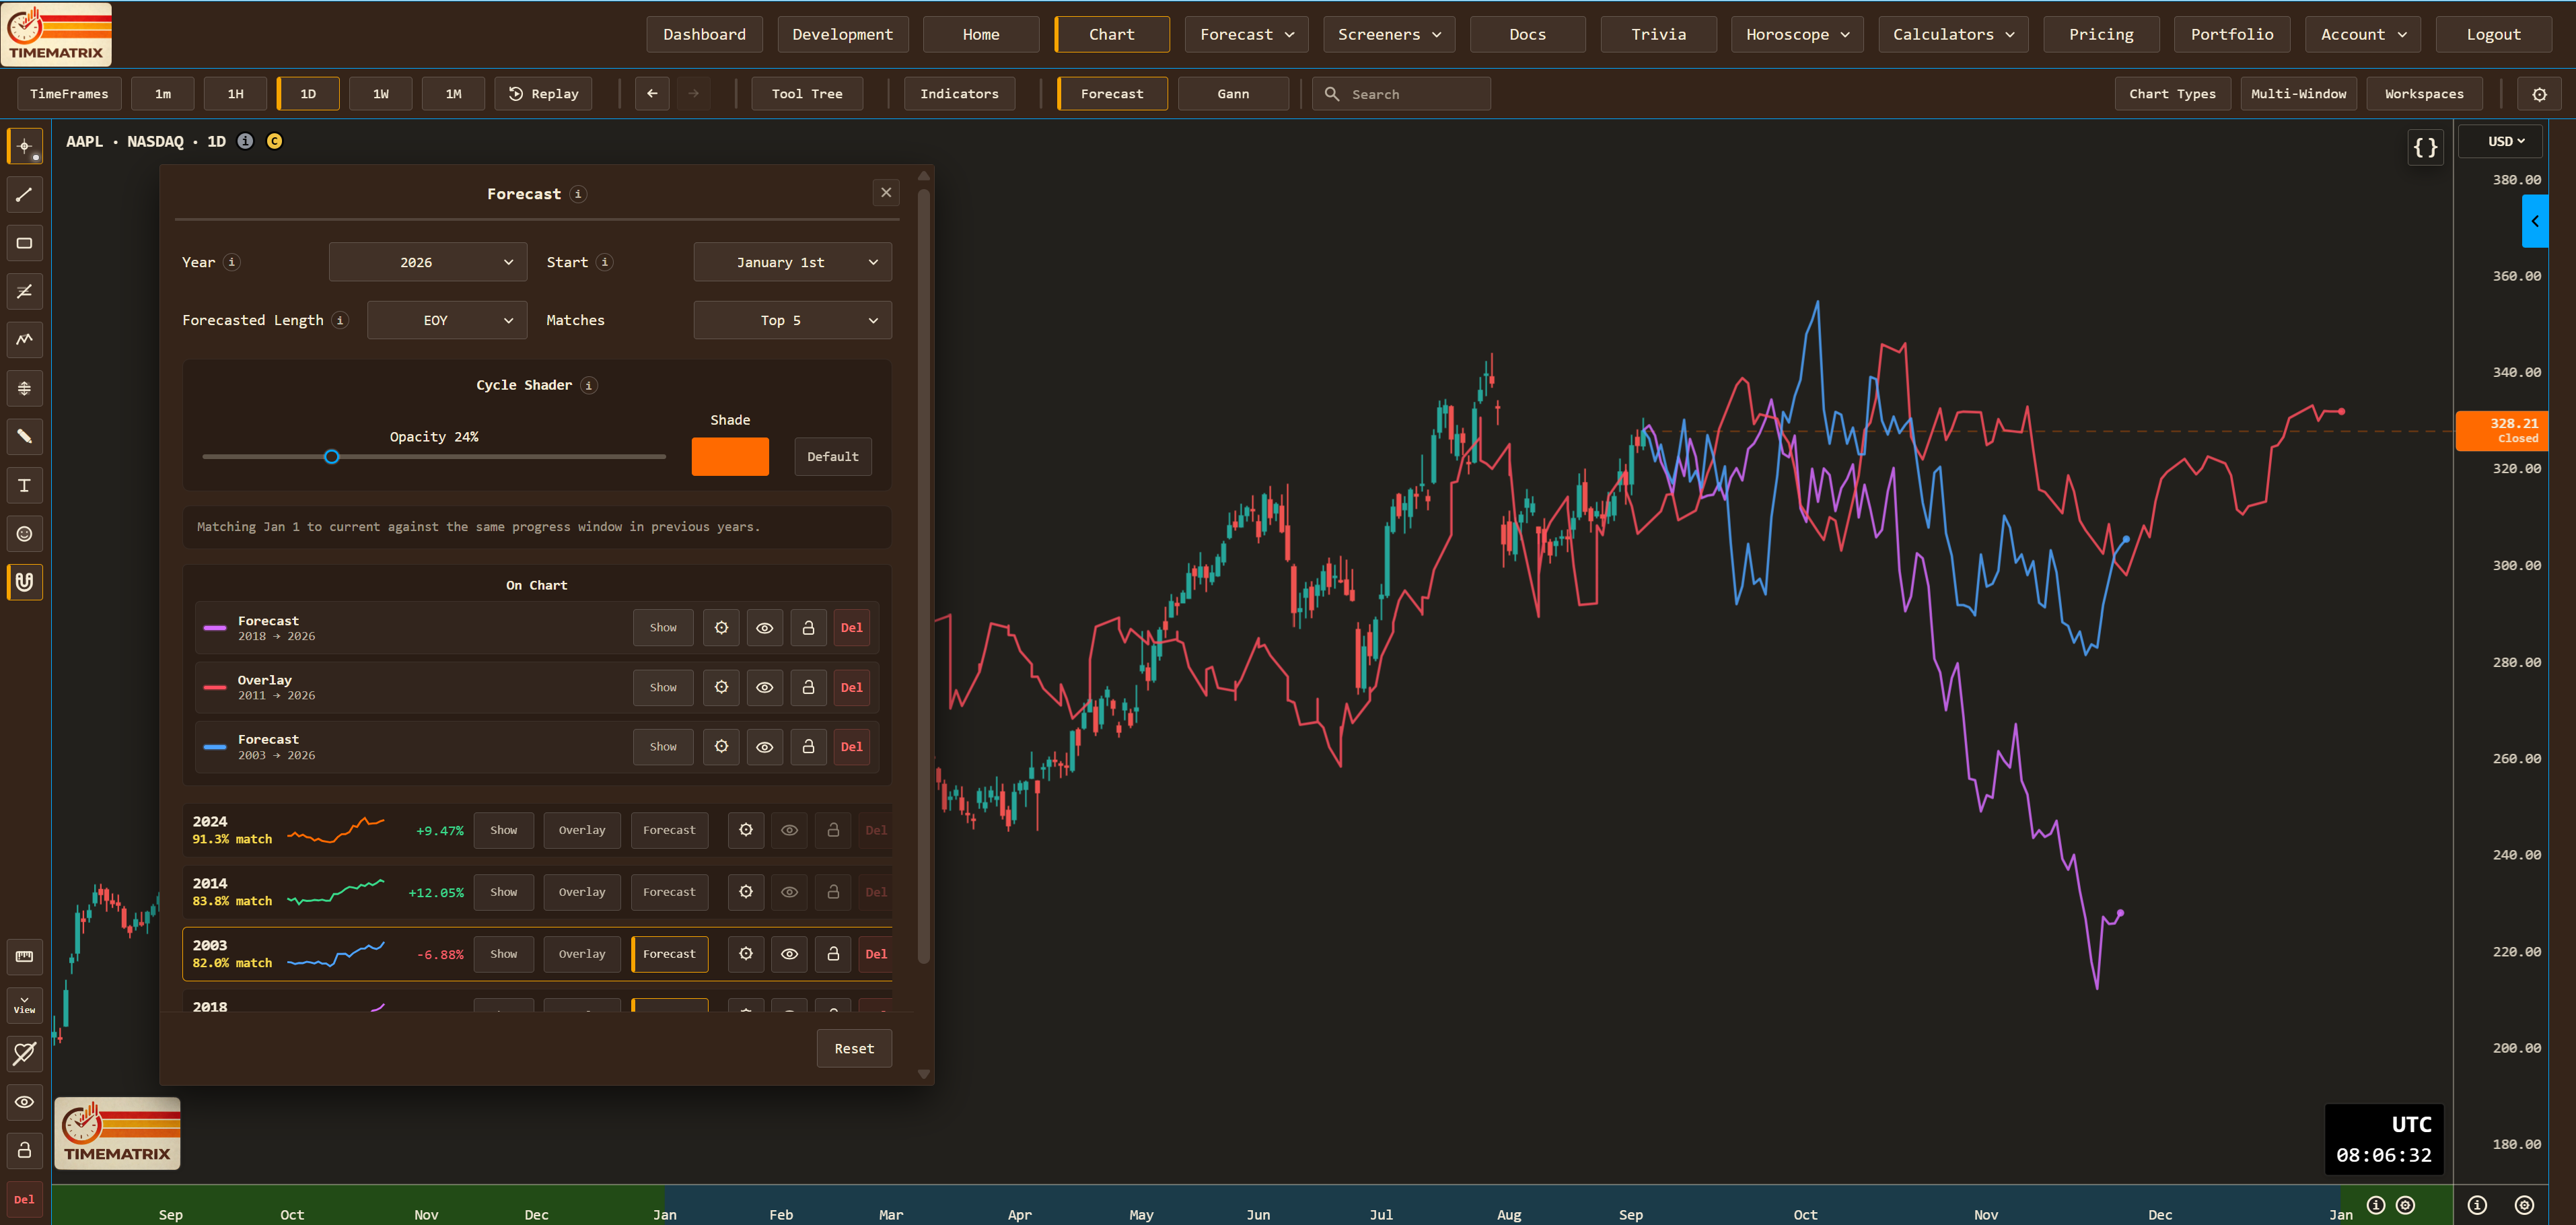2576x1225 pixels.
Task: Select the ruler measure tool
Action: [x=25, y=956]
